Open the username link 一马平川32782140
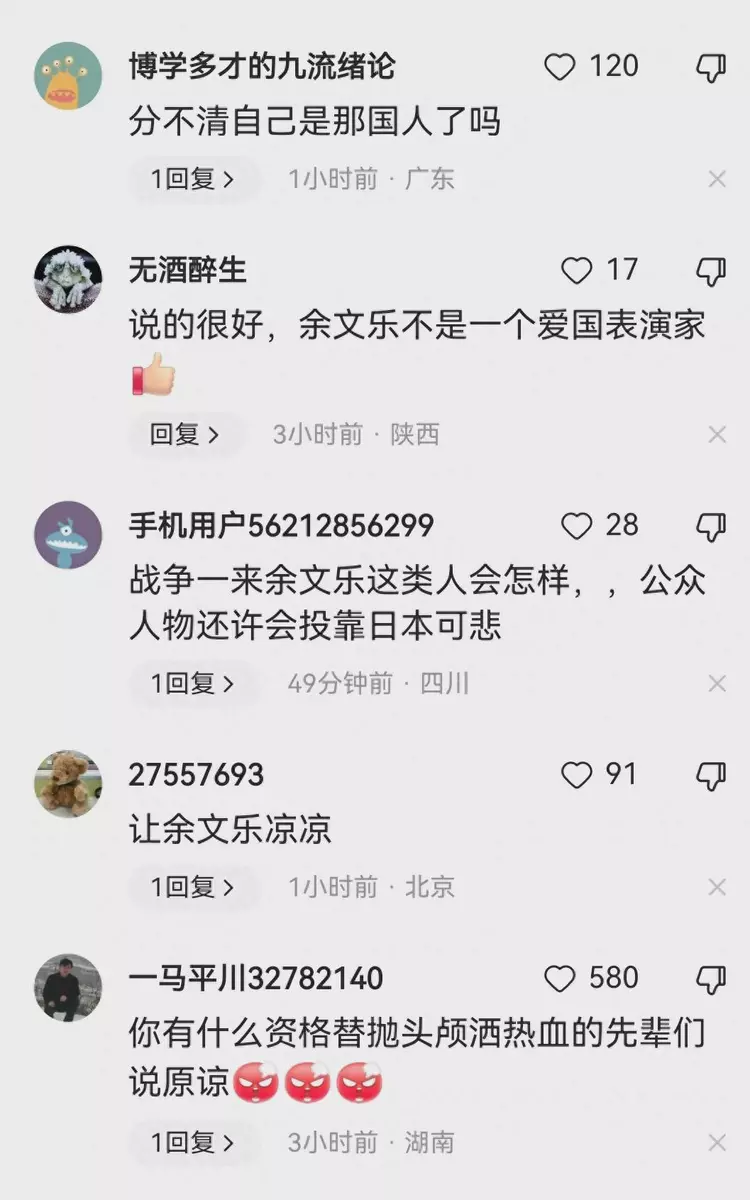 pos(256,977)
